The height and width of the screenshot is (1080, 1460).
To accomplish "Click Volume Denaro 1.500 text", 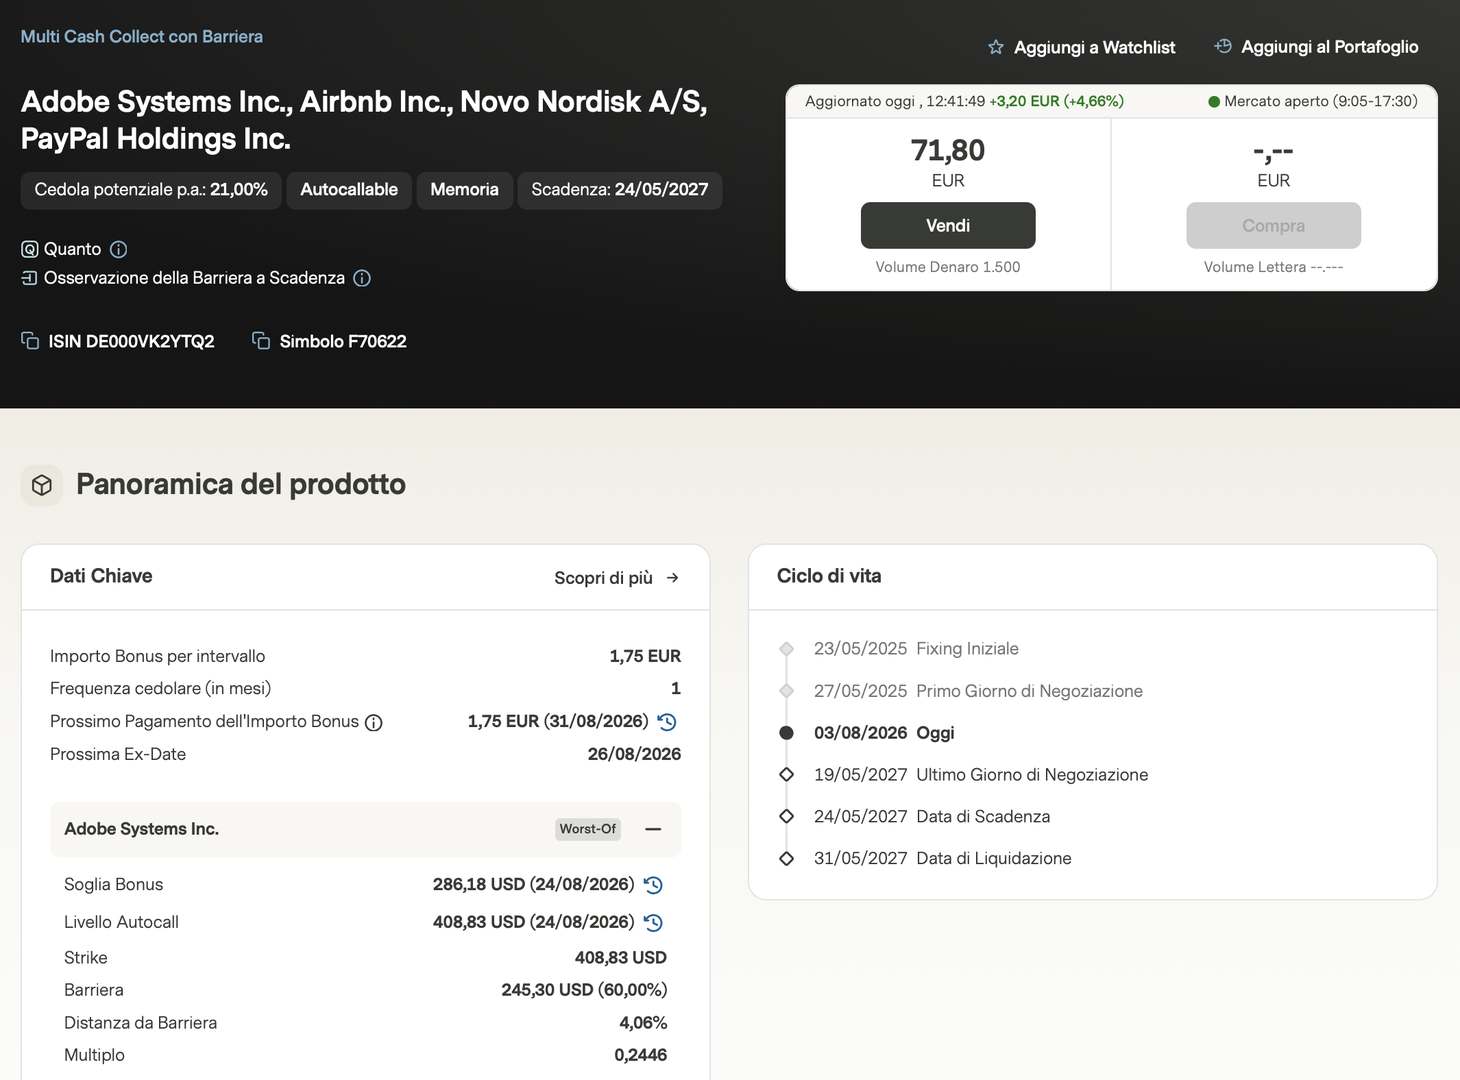I will (948, 267).
